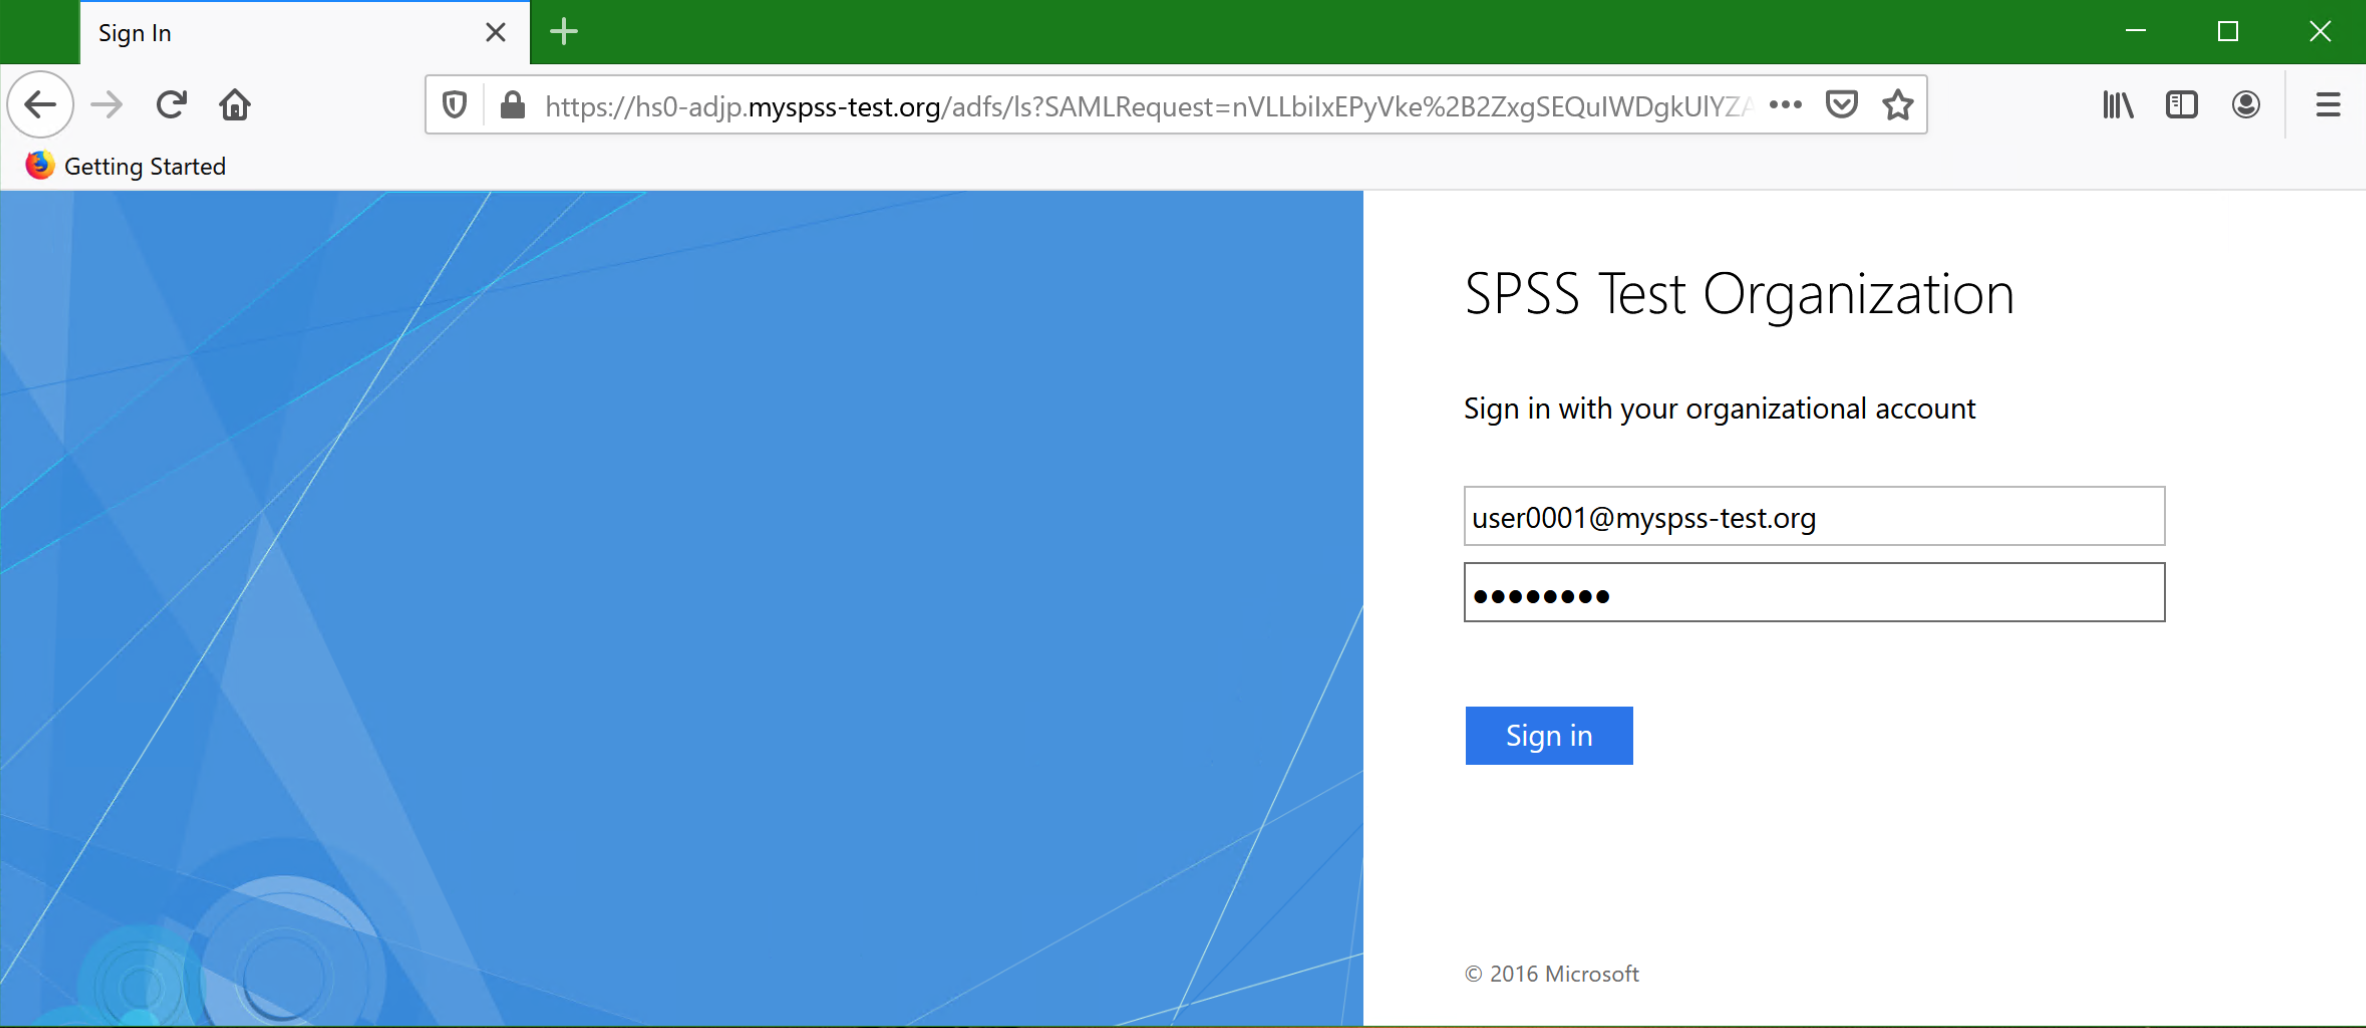Click the address bar URL
Screen dimensions: 2366x1028
(1148, 106)
